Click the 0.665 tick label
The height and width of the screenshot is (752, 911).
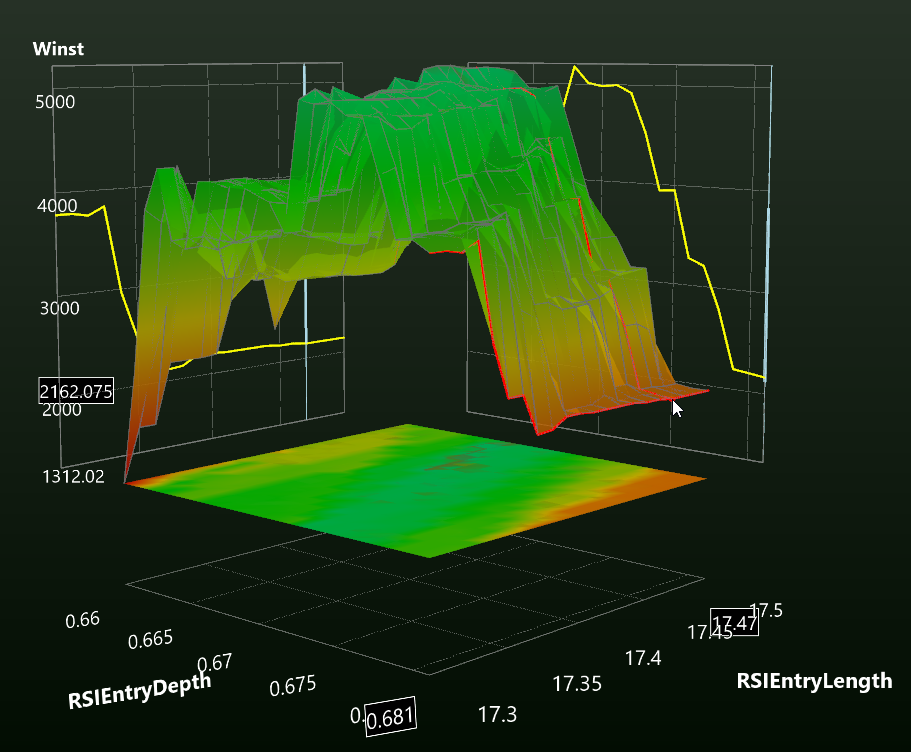pyautogui.click(x=150, y=640)
